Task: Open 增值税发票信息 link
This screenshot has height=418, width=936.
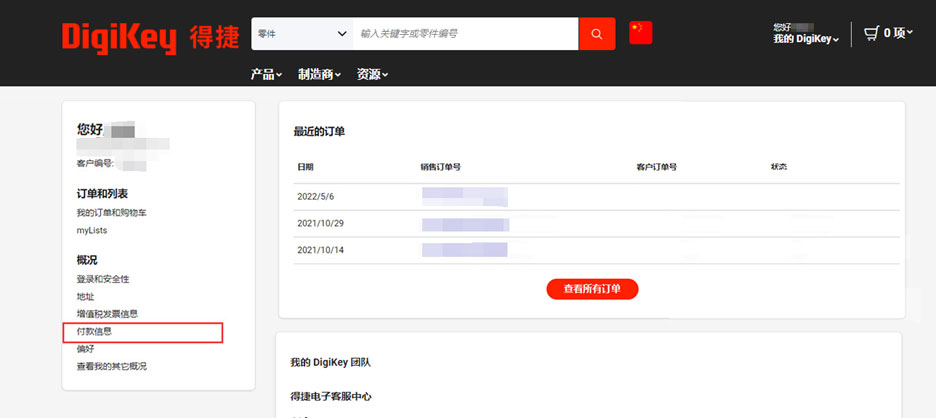Action: pos(107,314)
